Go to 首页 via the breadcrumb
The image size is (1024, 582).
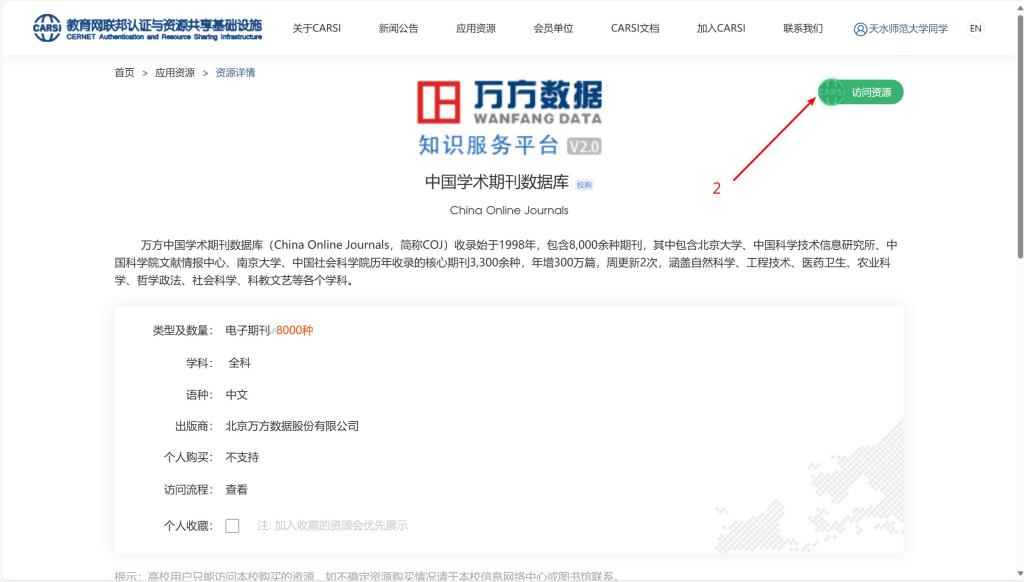(x=124, y=73)
